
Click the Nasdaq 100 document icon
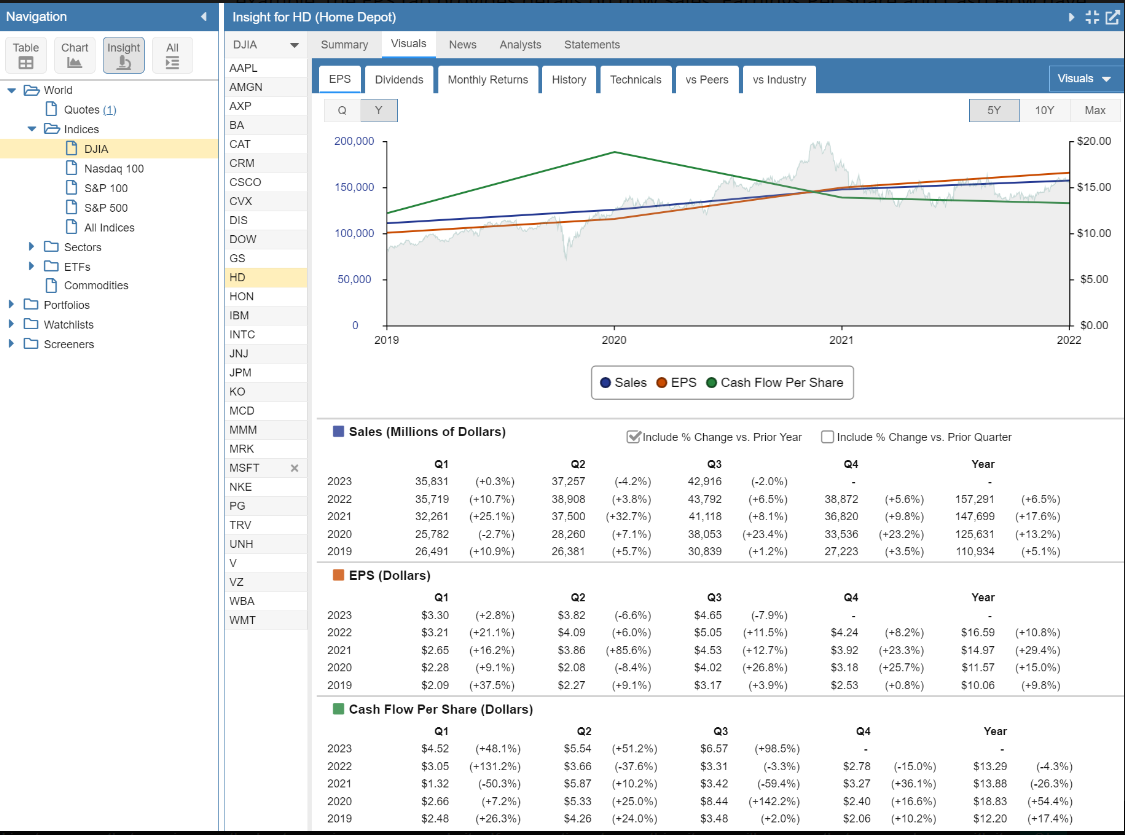(71, 168)
